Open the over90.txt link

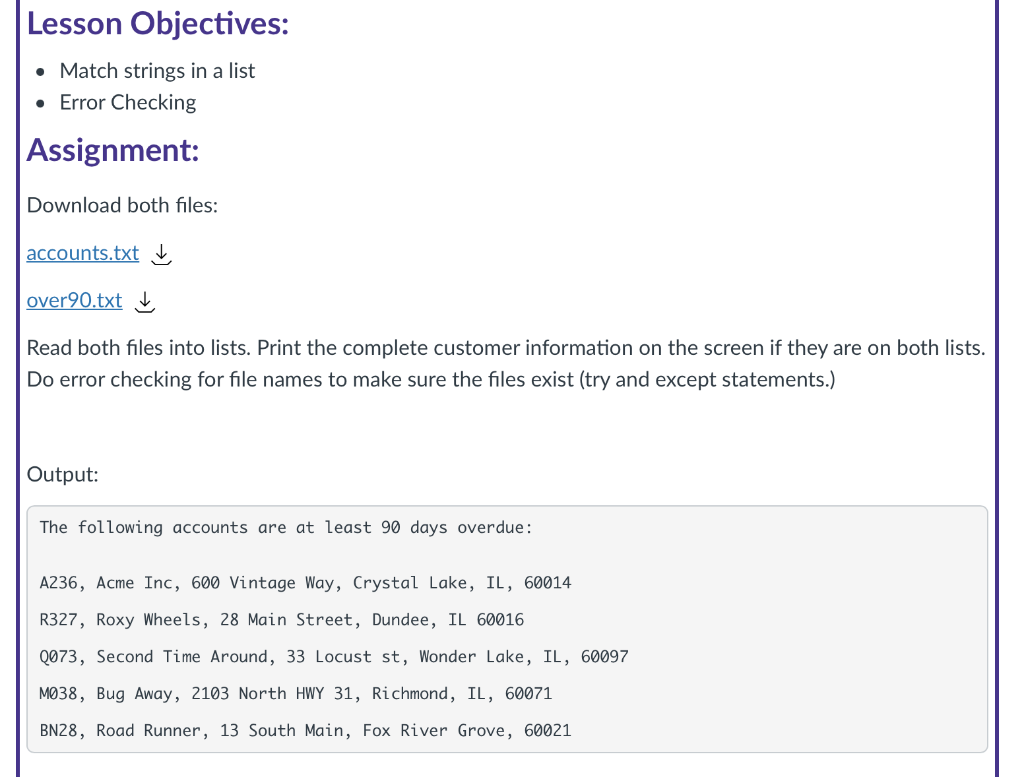point(74,300)
